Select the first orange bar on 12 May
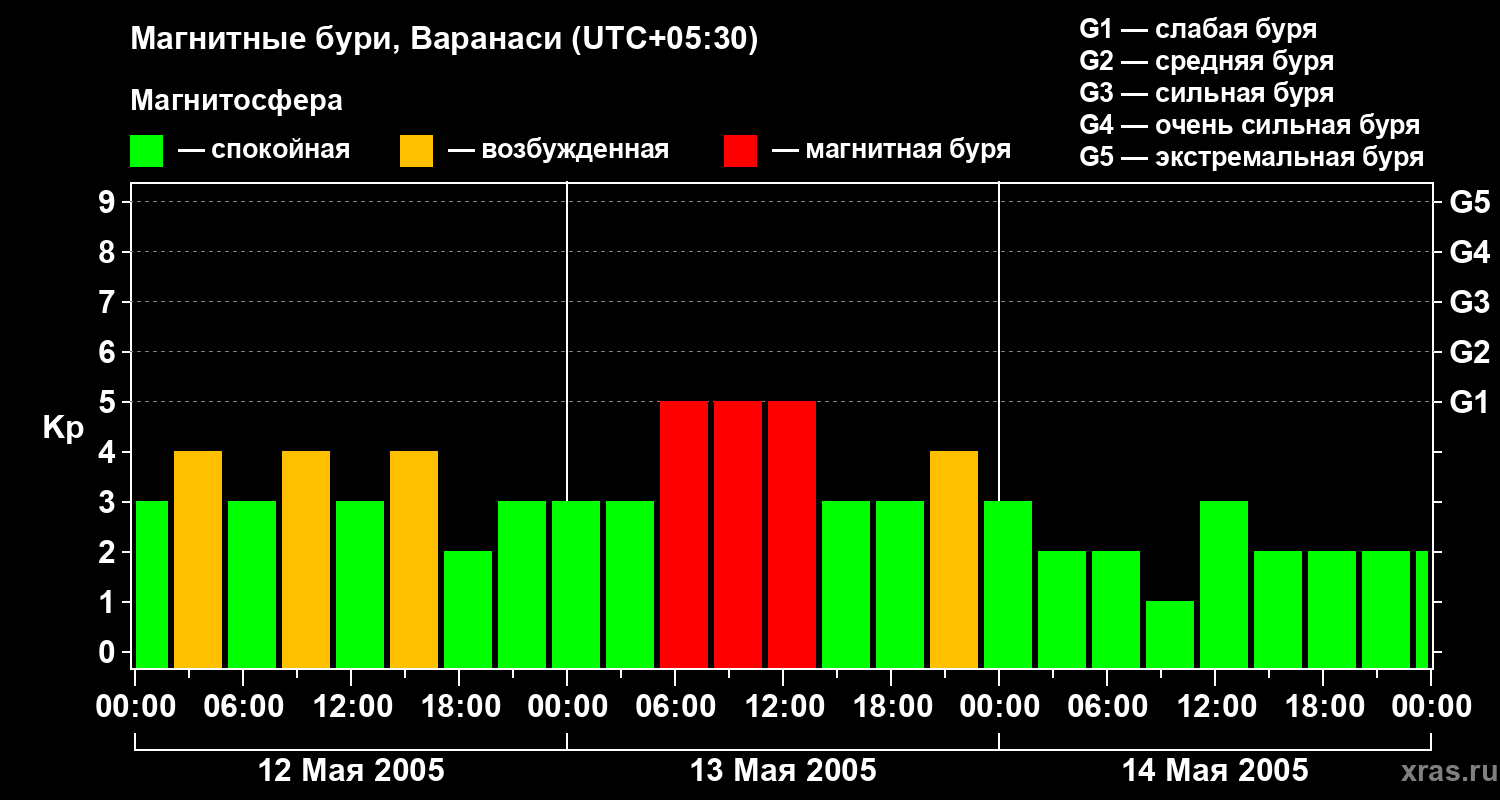Viewport: 1500px width, 800px height. [x=198, y=559]
